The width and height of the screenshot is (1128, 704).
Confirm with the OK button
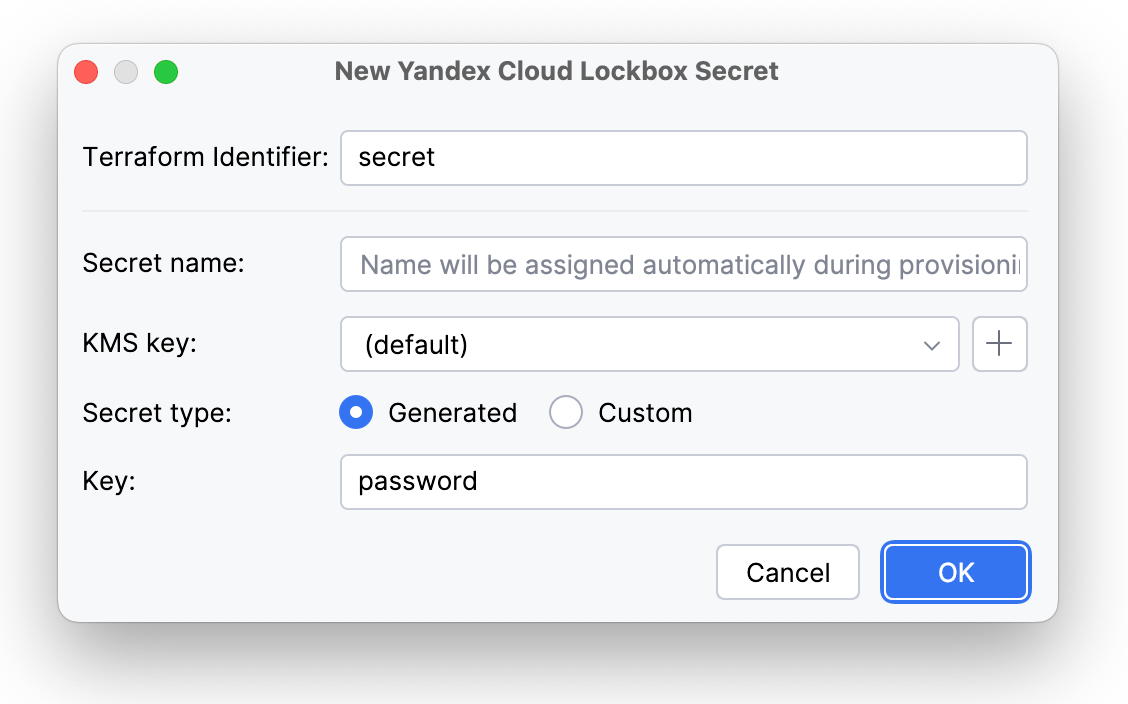(956, 572)
